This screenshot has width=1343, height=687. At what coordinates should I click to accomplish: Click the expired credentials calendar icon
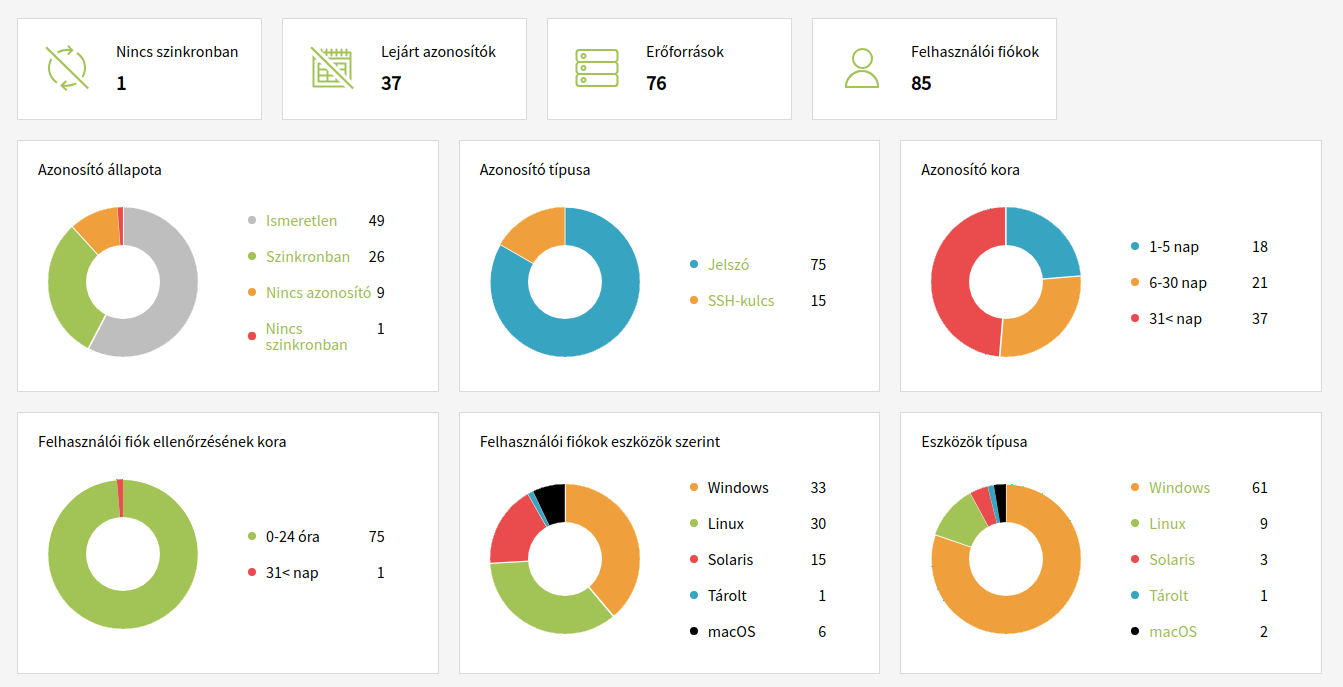pos(332,68)
